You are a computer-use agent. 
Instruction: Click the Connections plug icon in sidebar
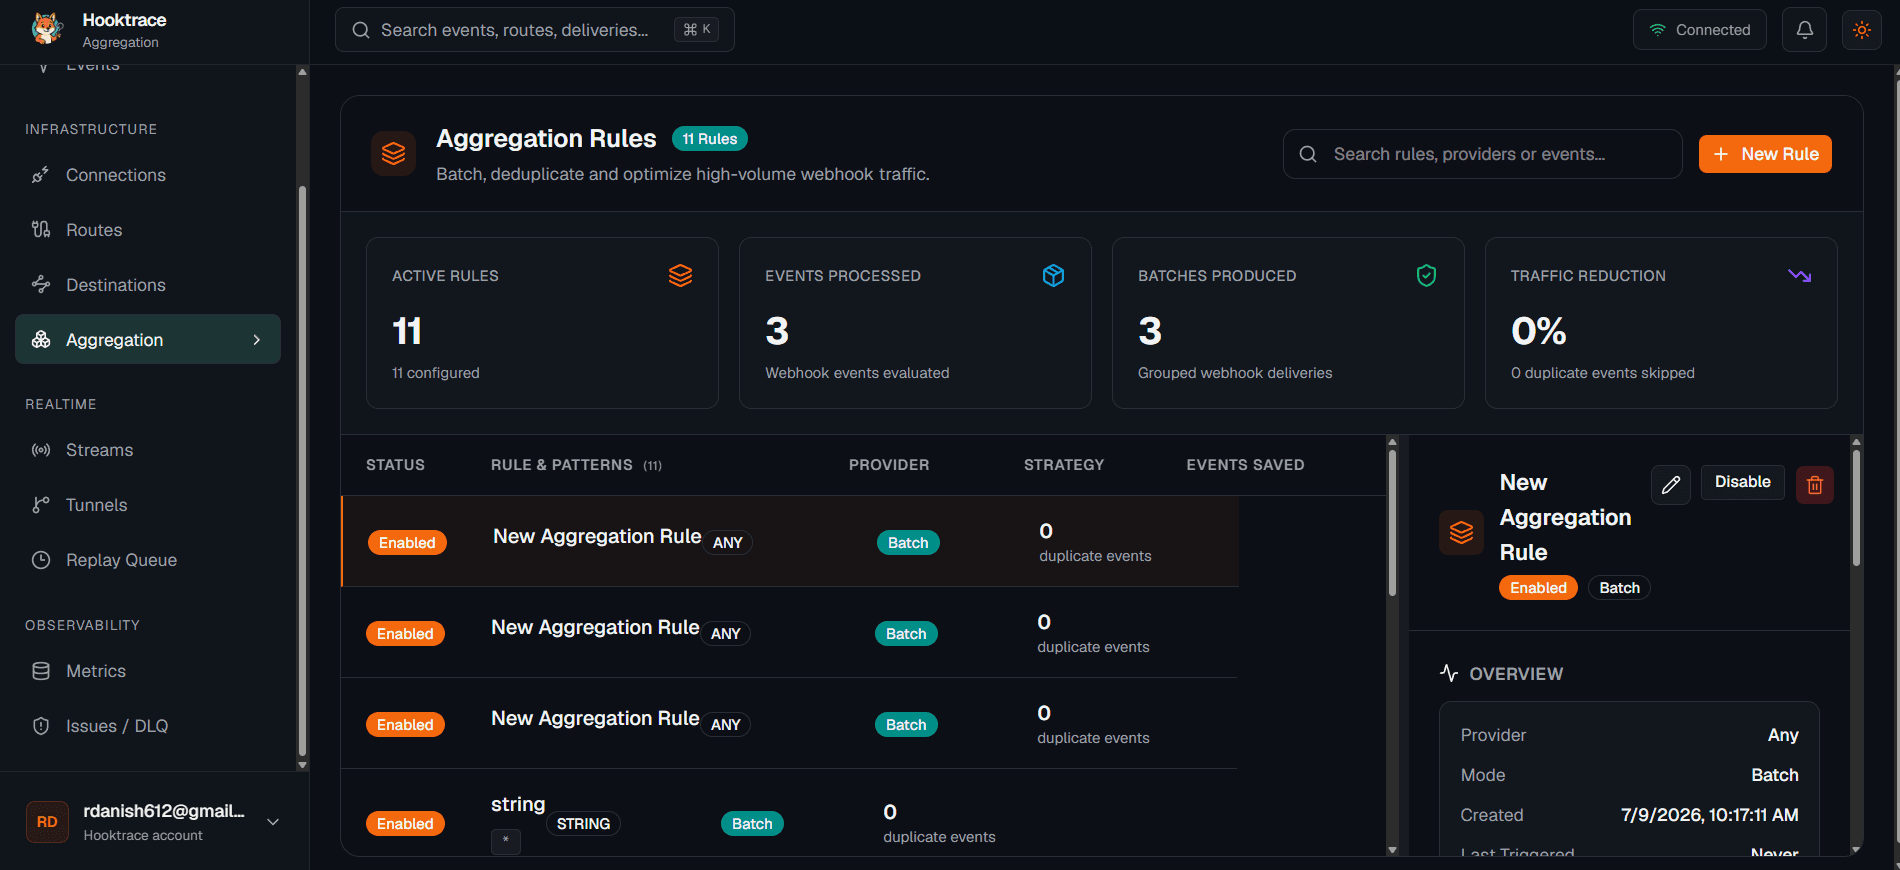(x=41, y=175)
